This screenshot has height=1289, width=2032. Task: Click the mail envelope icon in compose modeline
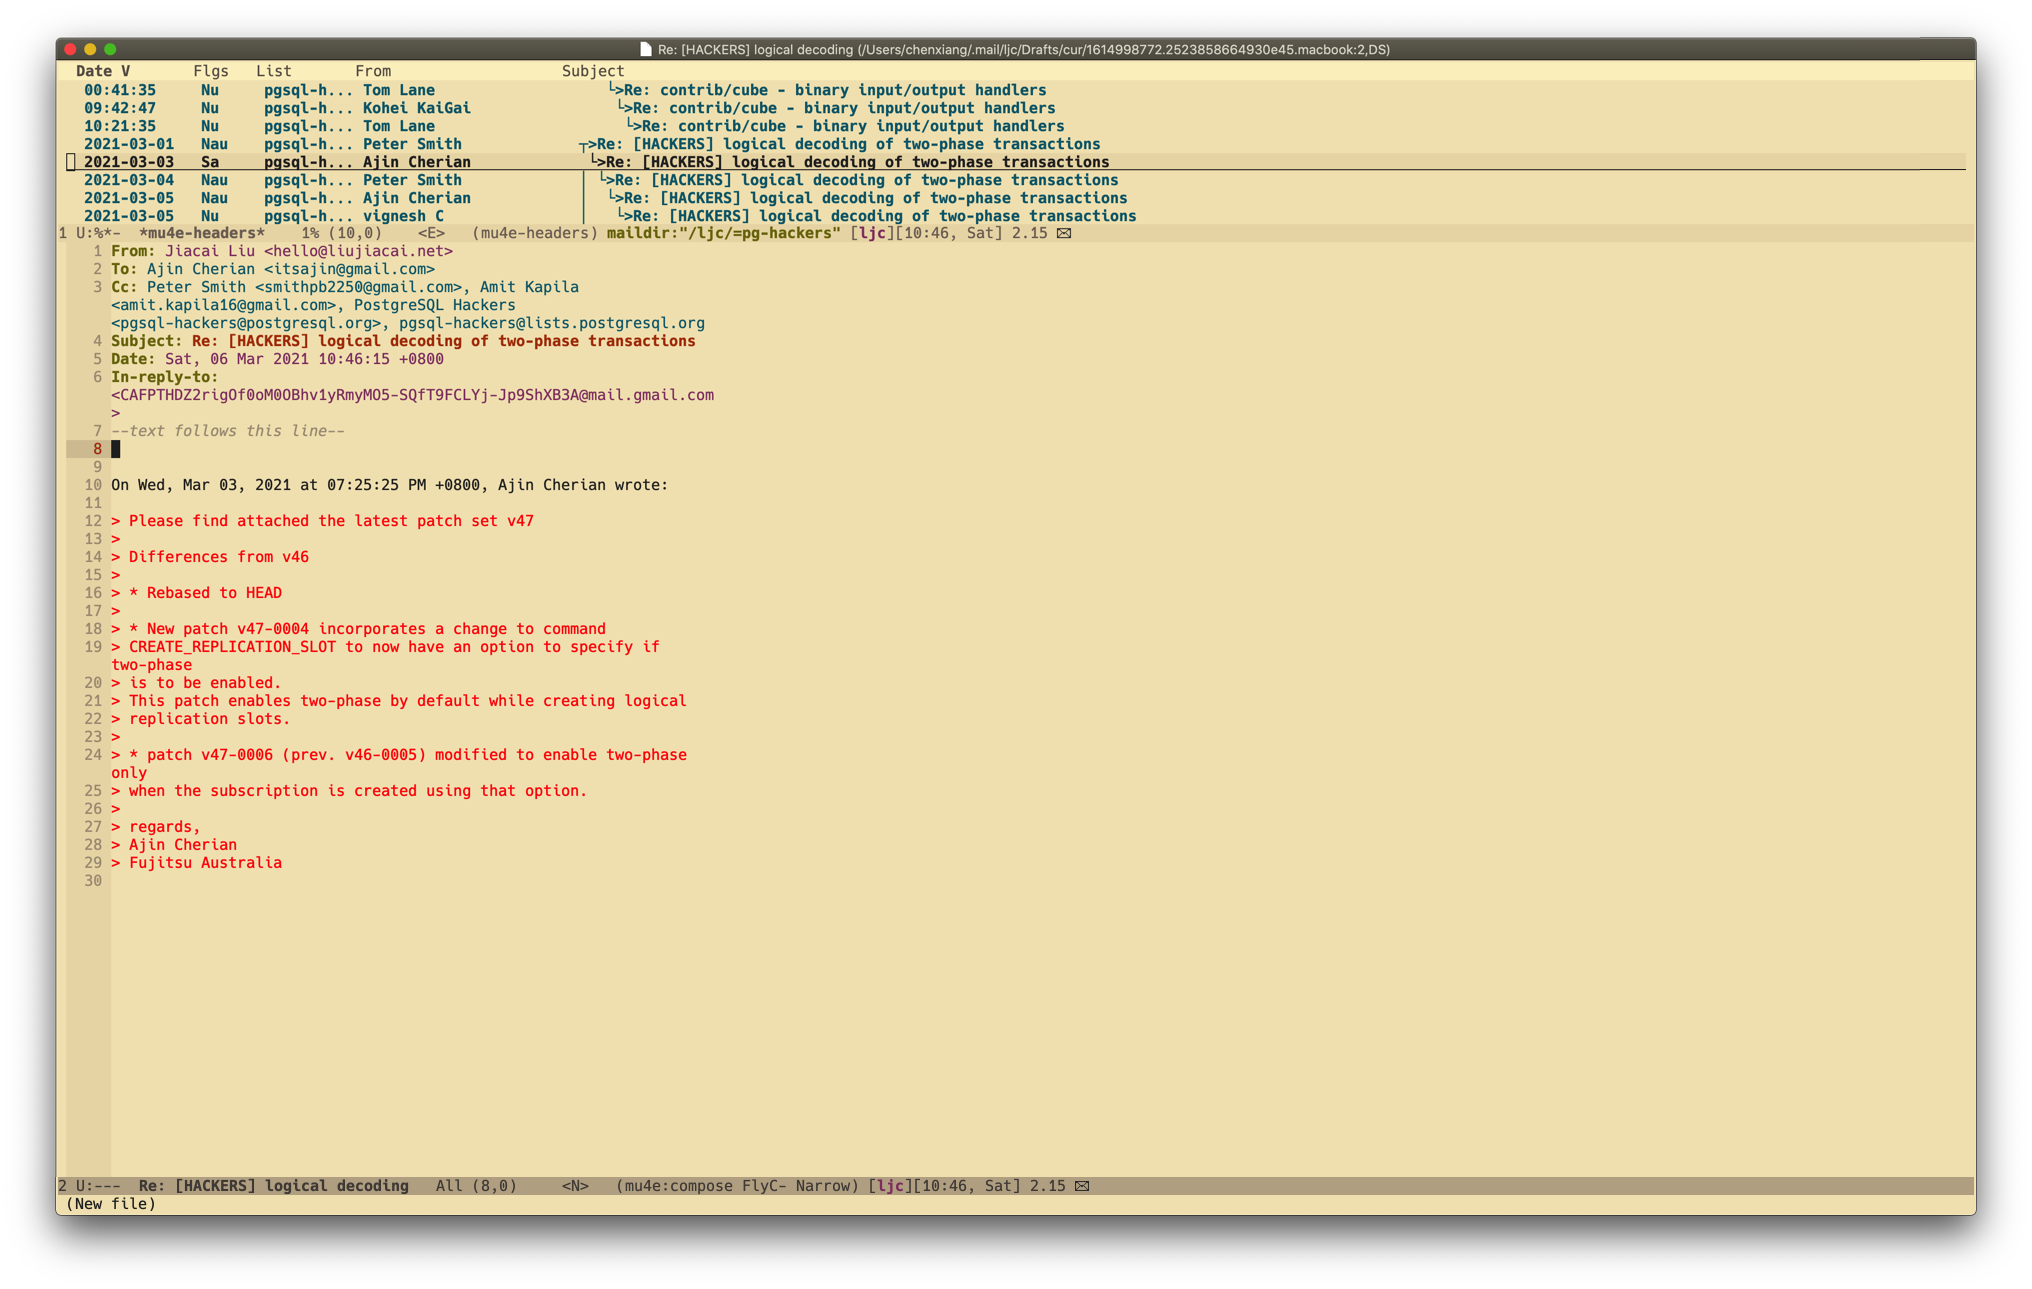coord(1082,1186)
